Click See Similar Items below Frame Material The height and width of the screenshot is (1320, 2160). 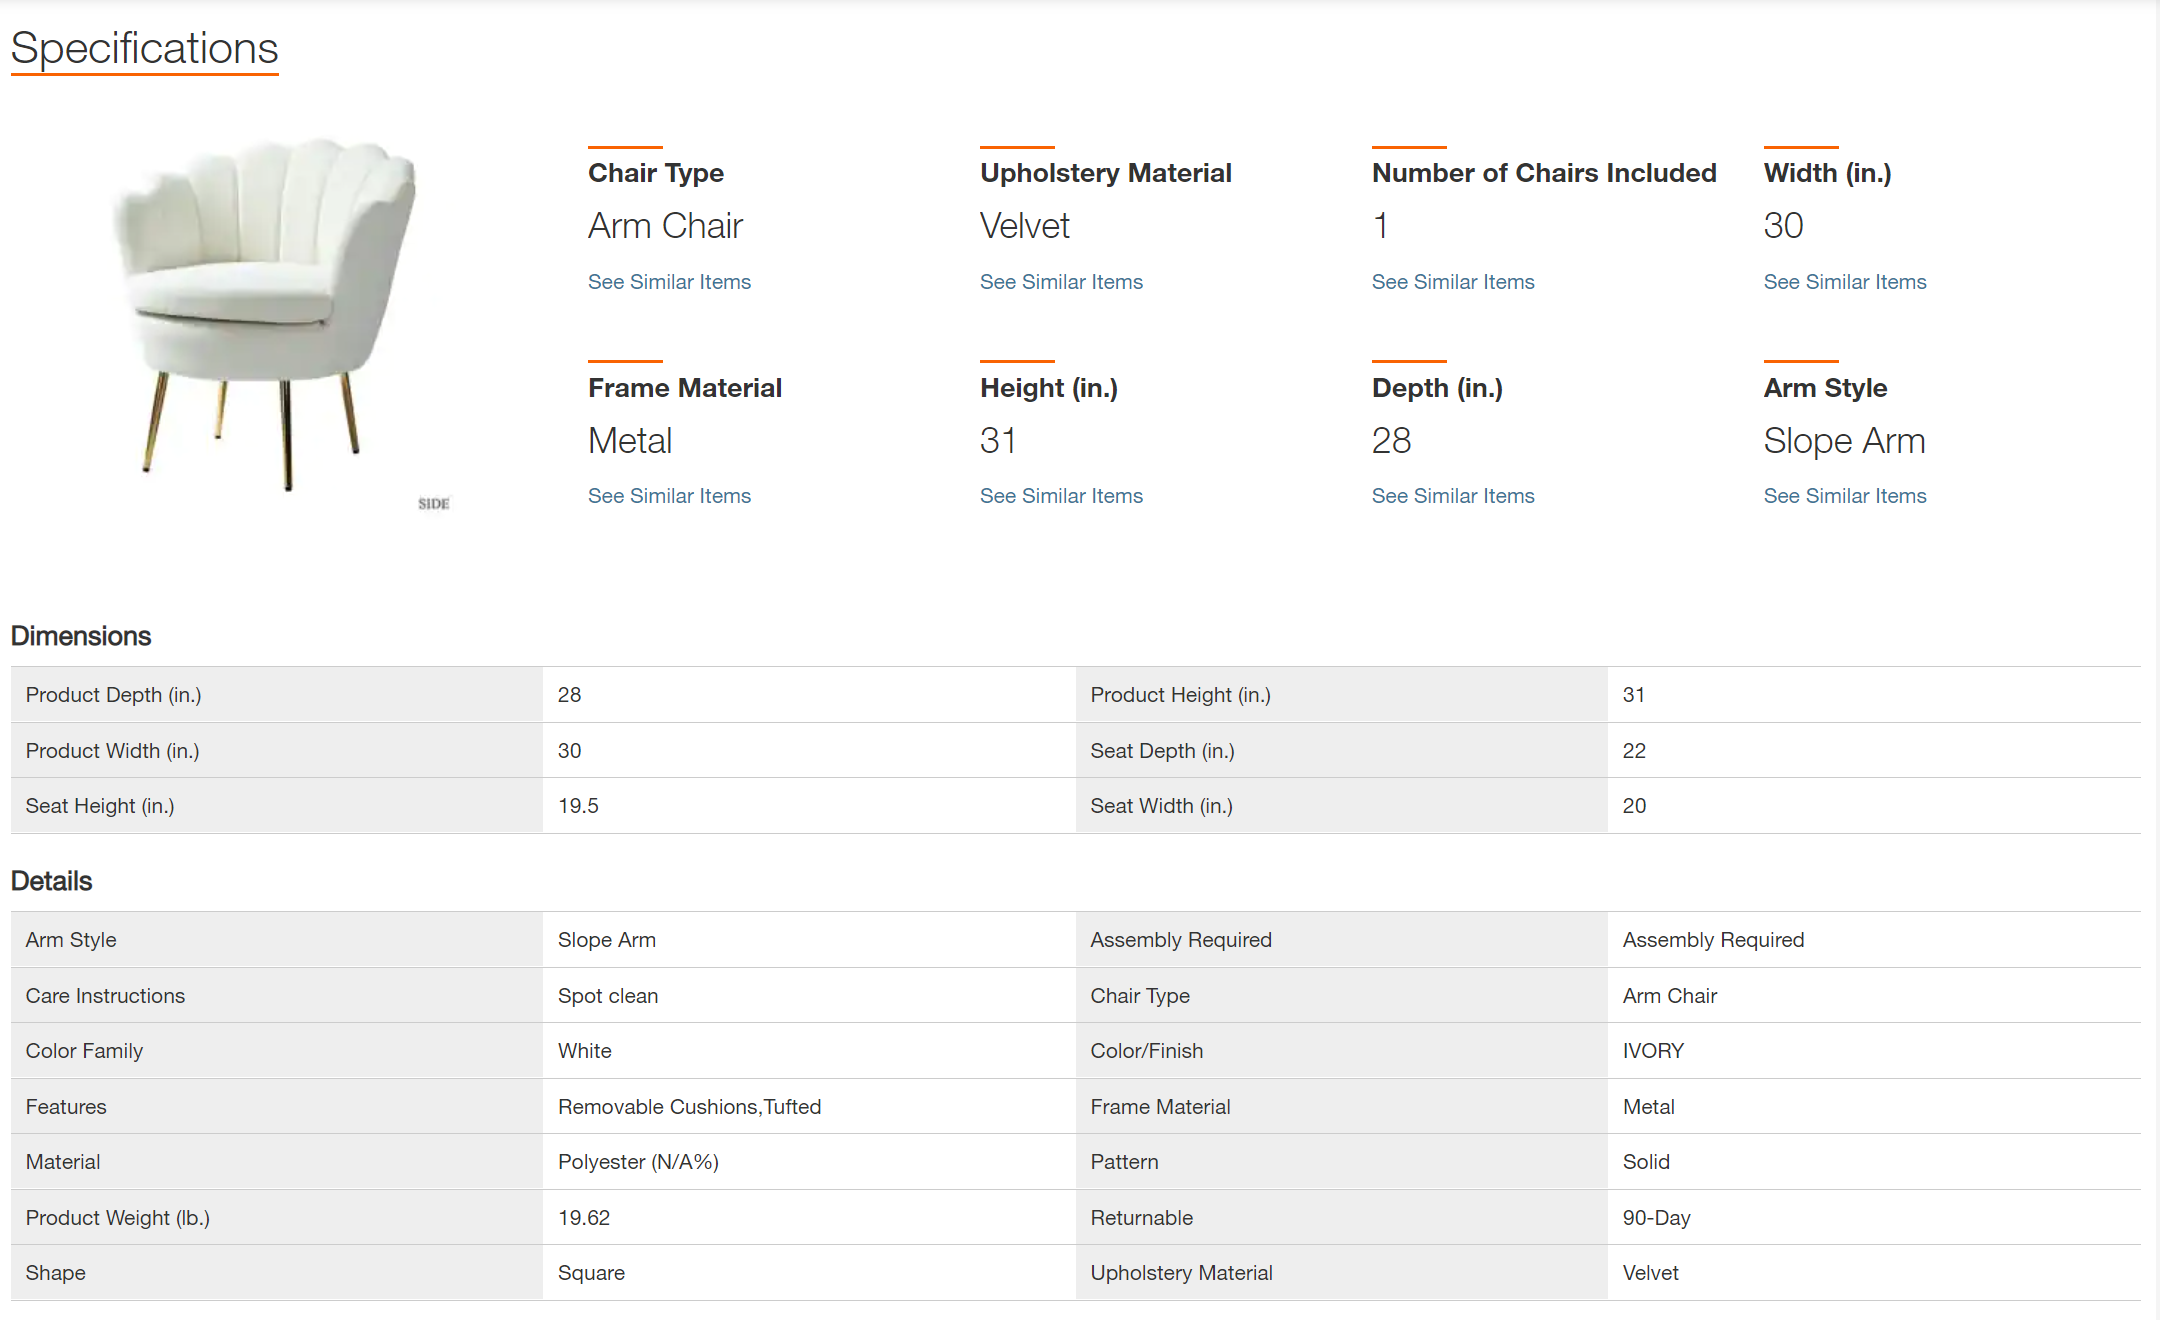tap(669, 496)
